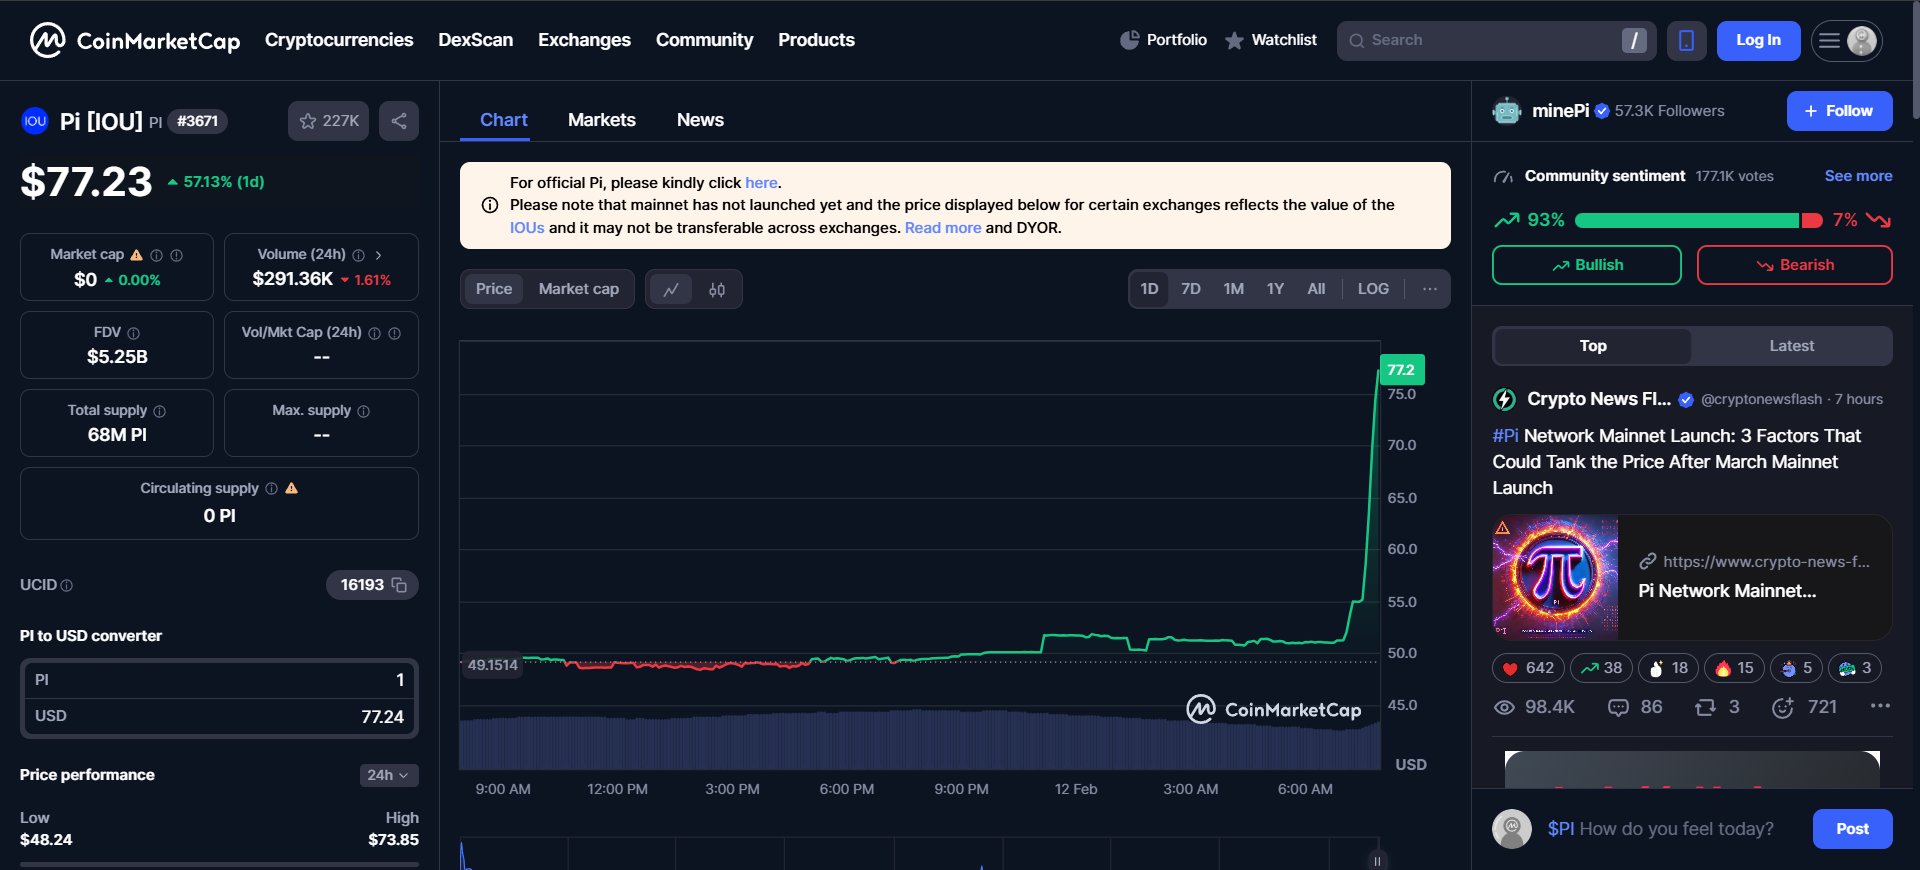1920x870 pixels.
Task: Click the share icon next to Pi
Action: point(399,121)
